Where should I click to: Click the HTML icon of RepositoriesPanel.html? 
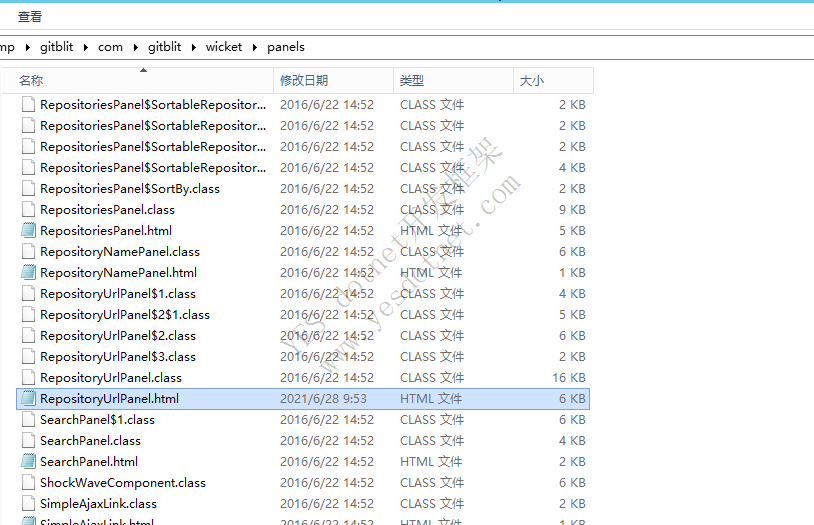(29, 231)
